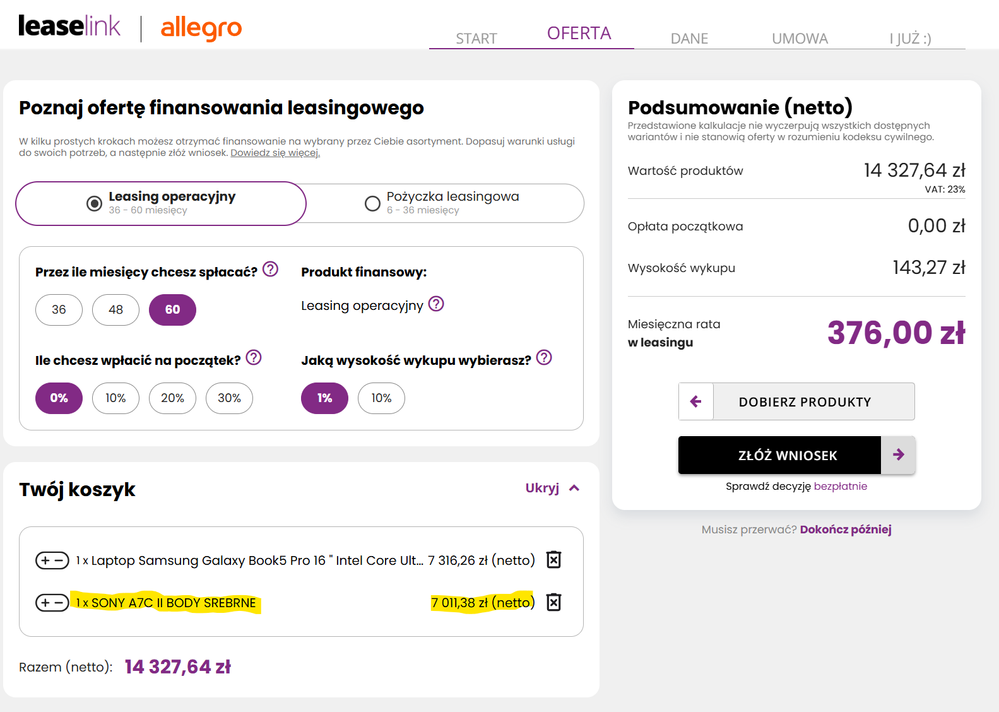Image resolution: width=999 pixels, height=712 pixels.
Task: Change quantity of Samsung laptop with plus-minus control
Action: (52, 561)
